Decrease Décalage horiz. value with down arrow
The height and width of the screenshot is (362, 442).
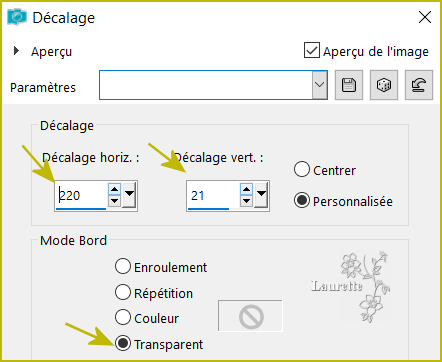click(114, 201)
